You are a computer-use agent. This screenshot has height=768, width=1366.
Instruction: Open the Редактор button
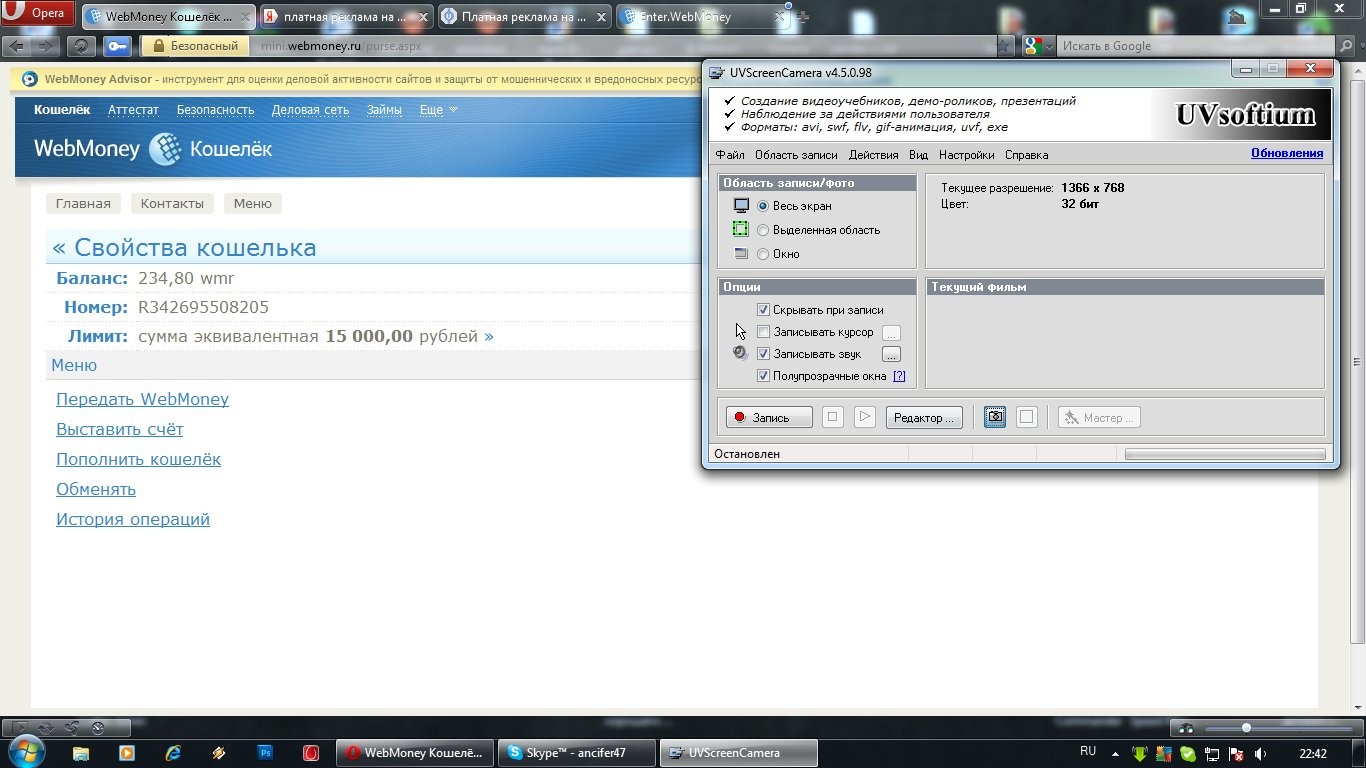pyautogui.click(x=924, y=418)
